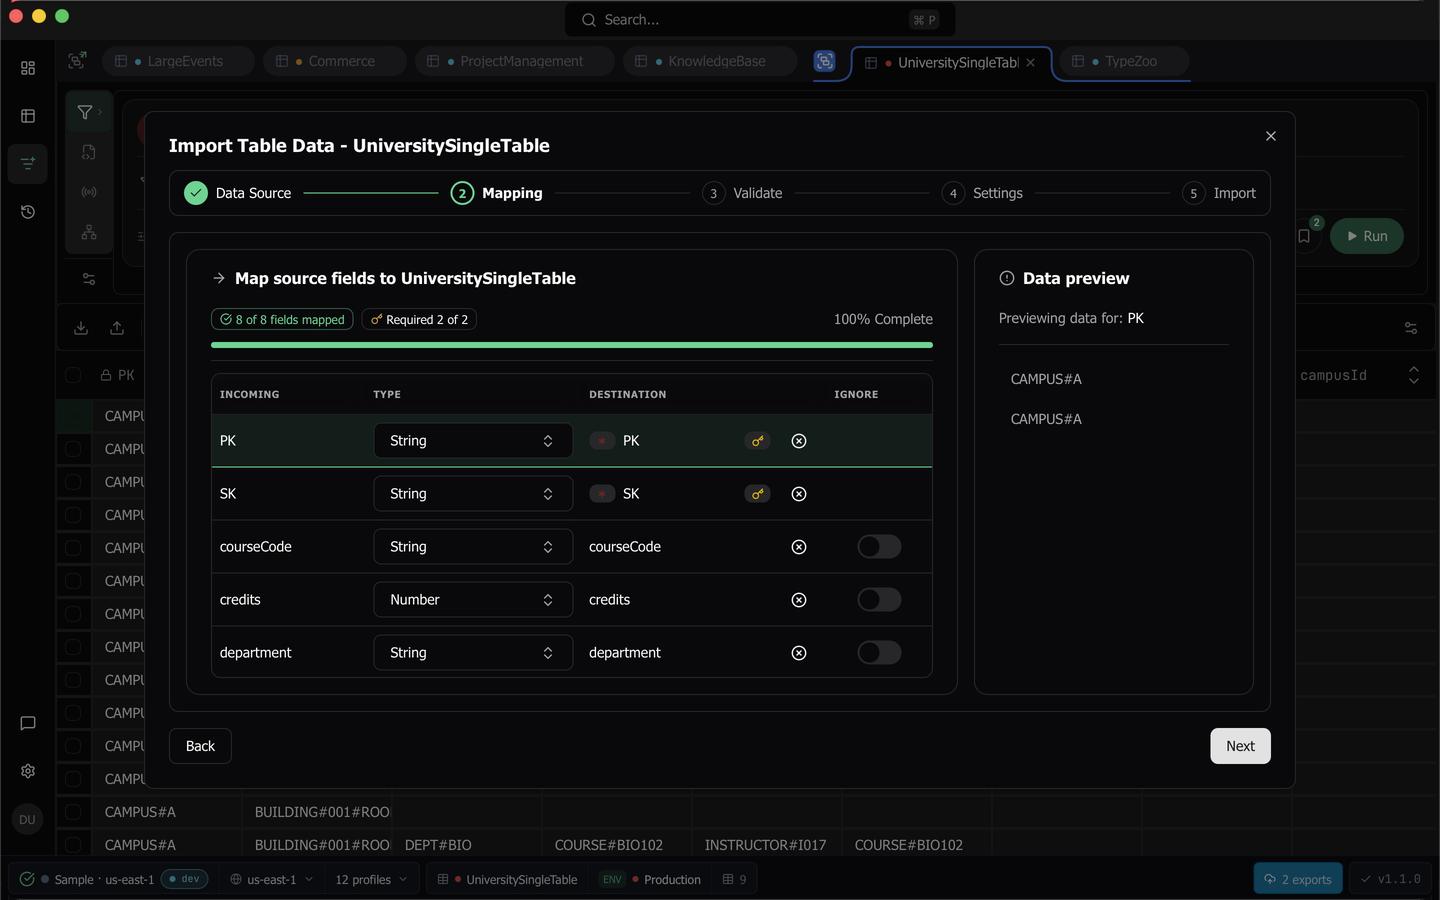
Task: Open the us-east-1 region dropdown
Action: [x=271, y=880]
